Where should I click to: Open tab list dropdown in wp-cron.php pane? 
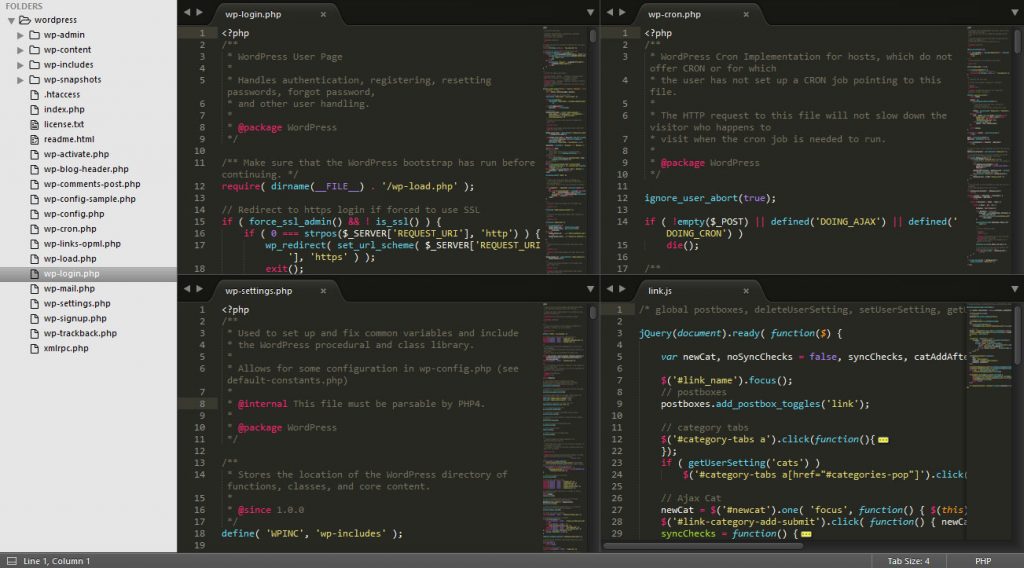point(1016,14)
